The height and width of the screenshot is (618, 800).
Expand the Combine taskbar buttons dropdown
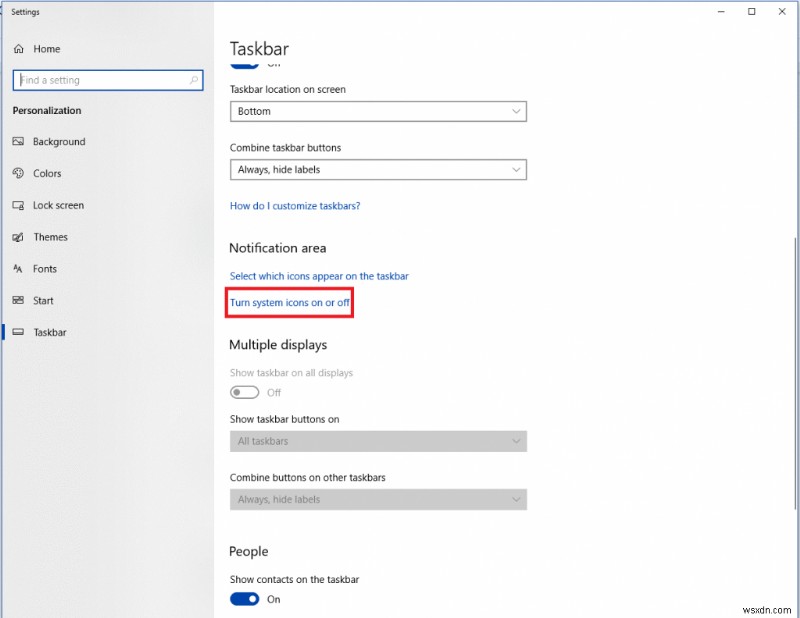coord(378,169)
